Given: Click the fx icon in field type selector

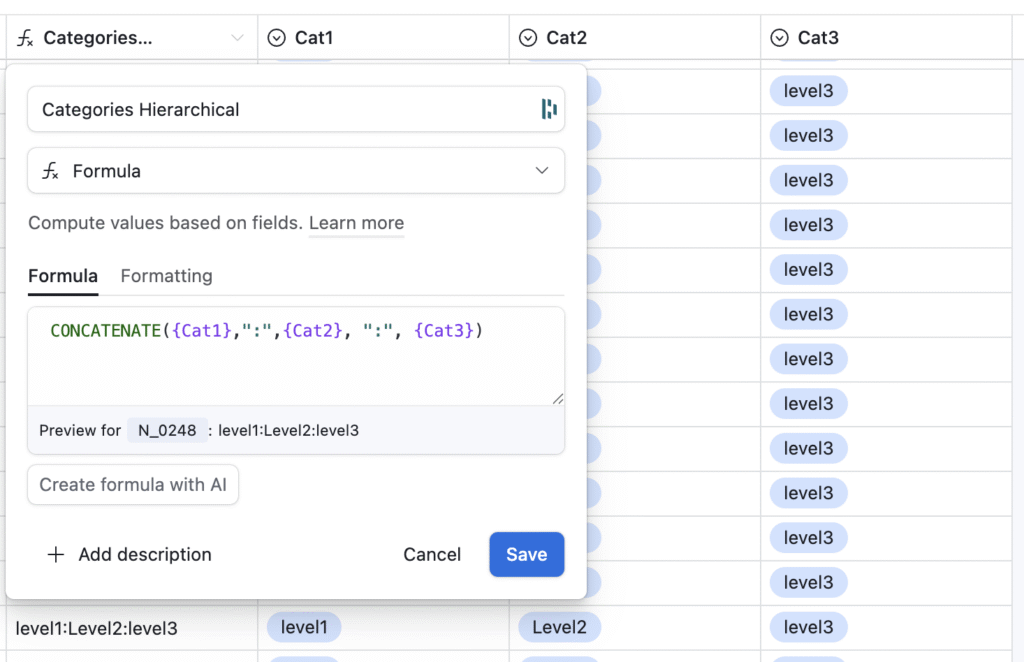Looking at the screenshot, I should 50,171.
